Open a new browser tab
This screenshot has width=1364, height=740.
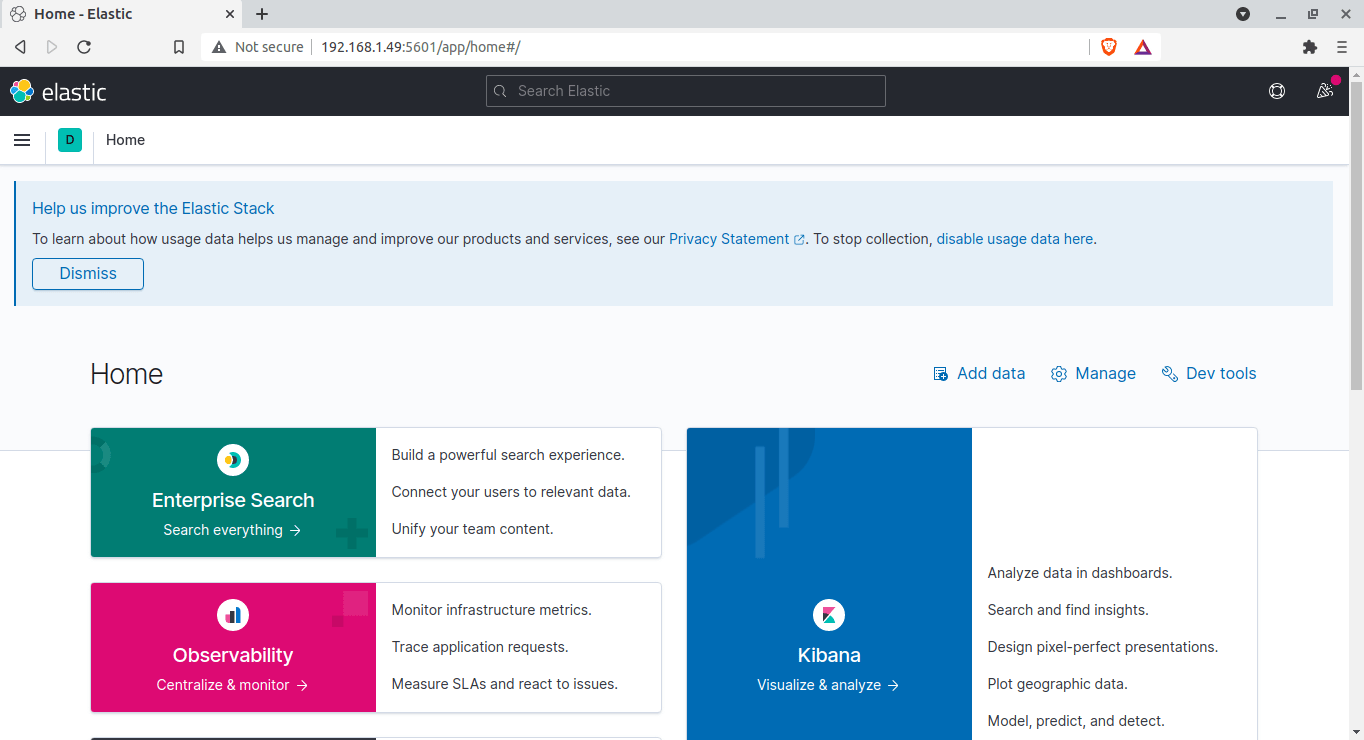tap(262, 14)
